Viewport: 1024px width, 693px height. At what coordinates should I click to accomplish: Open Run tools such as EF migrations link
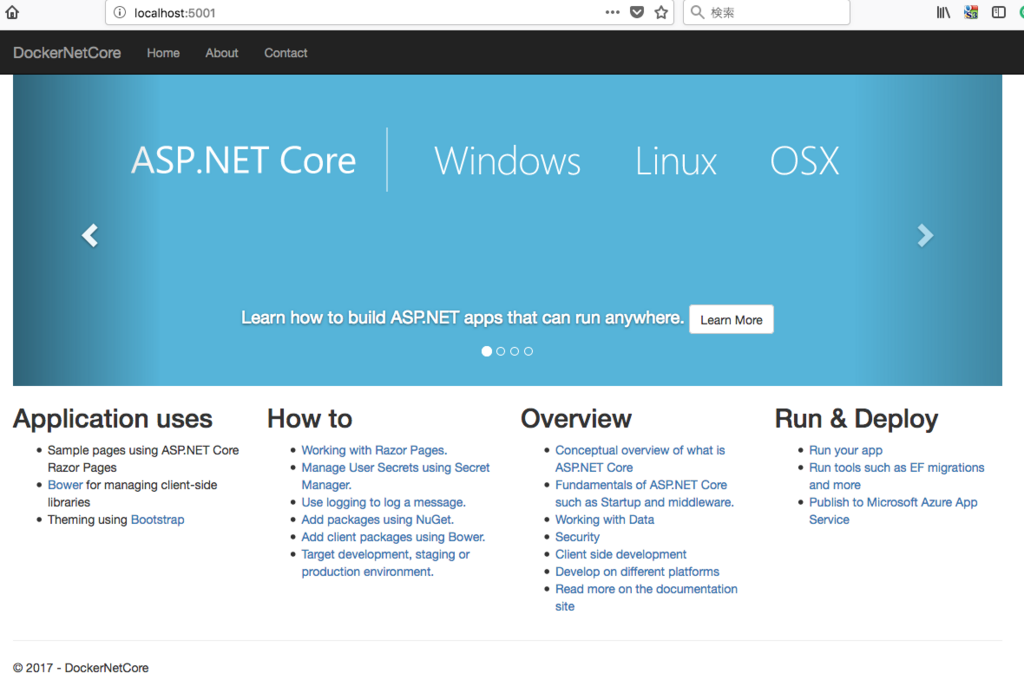pyautogui.click(x=896, y=476)
